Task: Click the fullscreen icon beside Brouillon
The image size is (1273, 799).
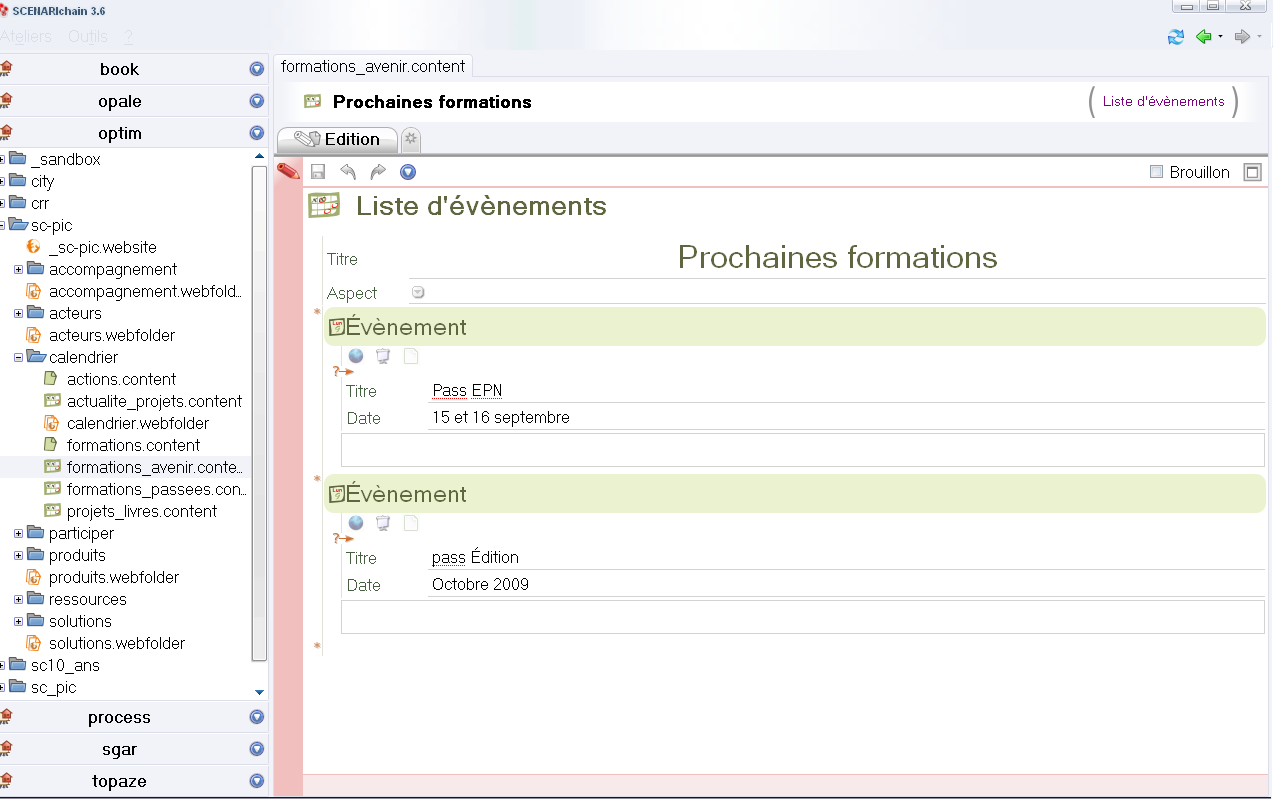Action: [x=1252, y=172]
